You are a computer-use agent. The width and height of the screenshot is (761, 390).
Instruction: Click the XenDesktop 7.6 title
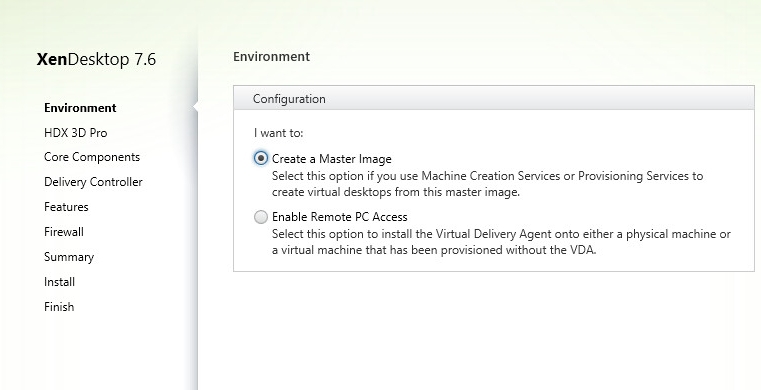coord(96,59)
